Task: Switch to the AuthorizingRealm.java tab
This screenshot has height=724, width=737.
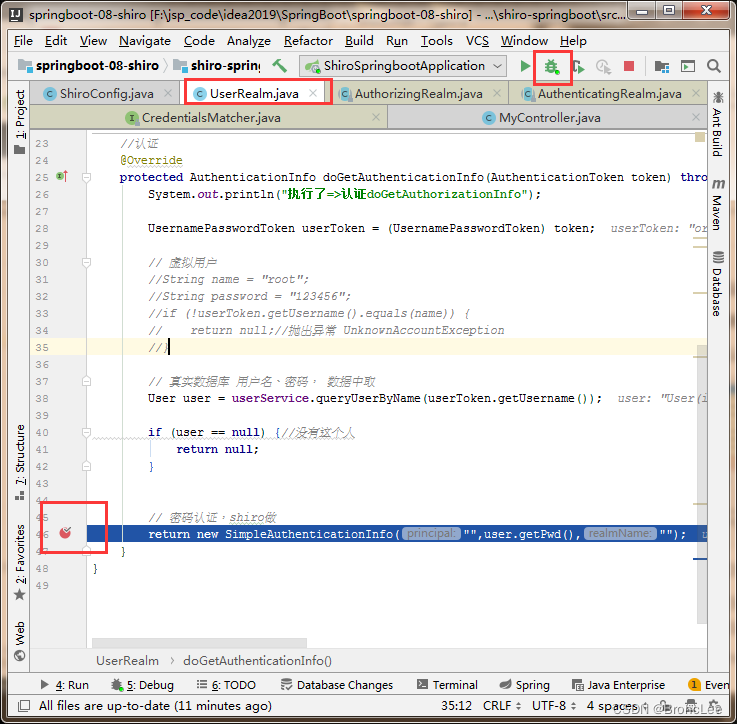Action: pyautogui.click(x=418, y=94)
